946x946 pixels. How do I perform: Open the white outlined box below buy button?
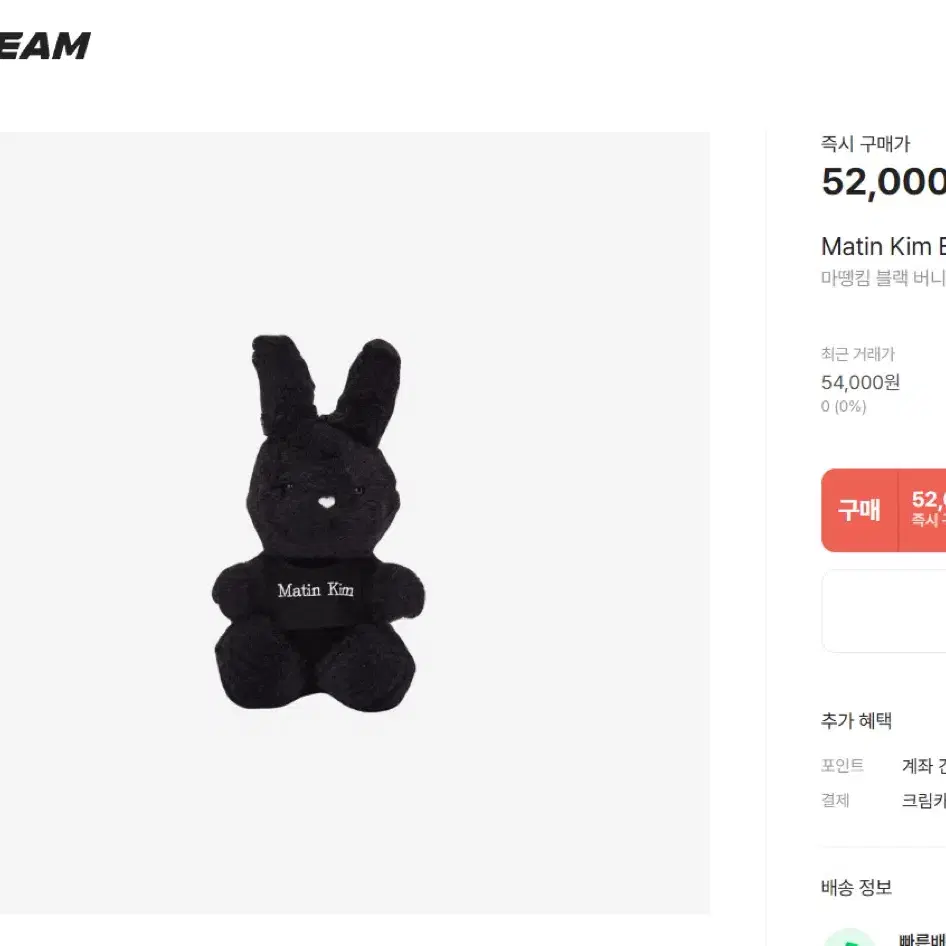(x=883, y=611)
